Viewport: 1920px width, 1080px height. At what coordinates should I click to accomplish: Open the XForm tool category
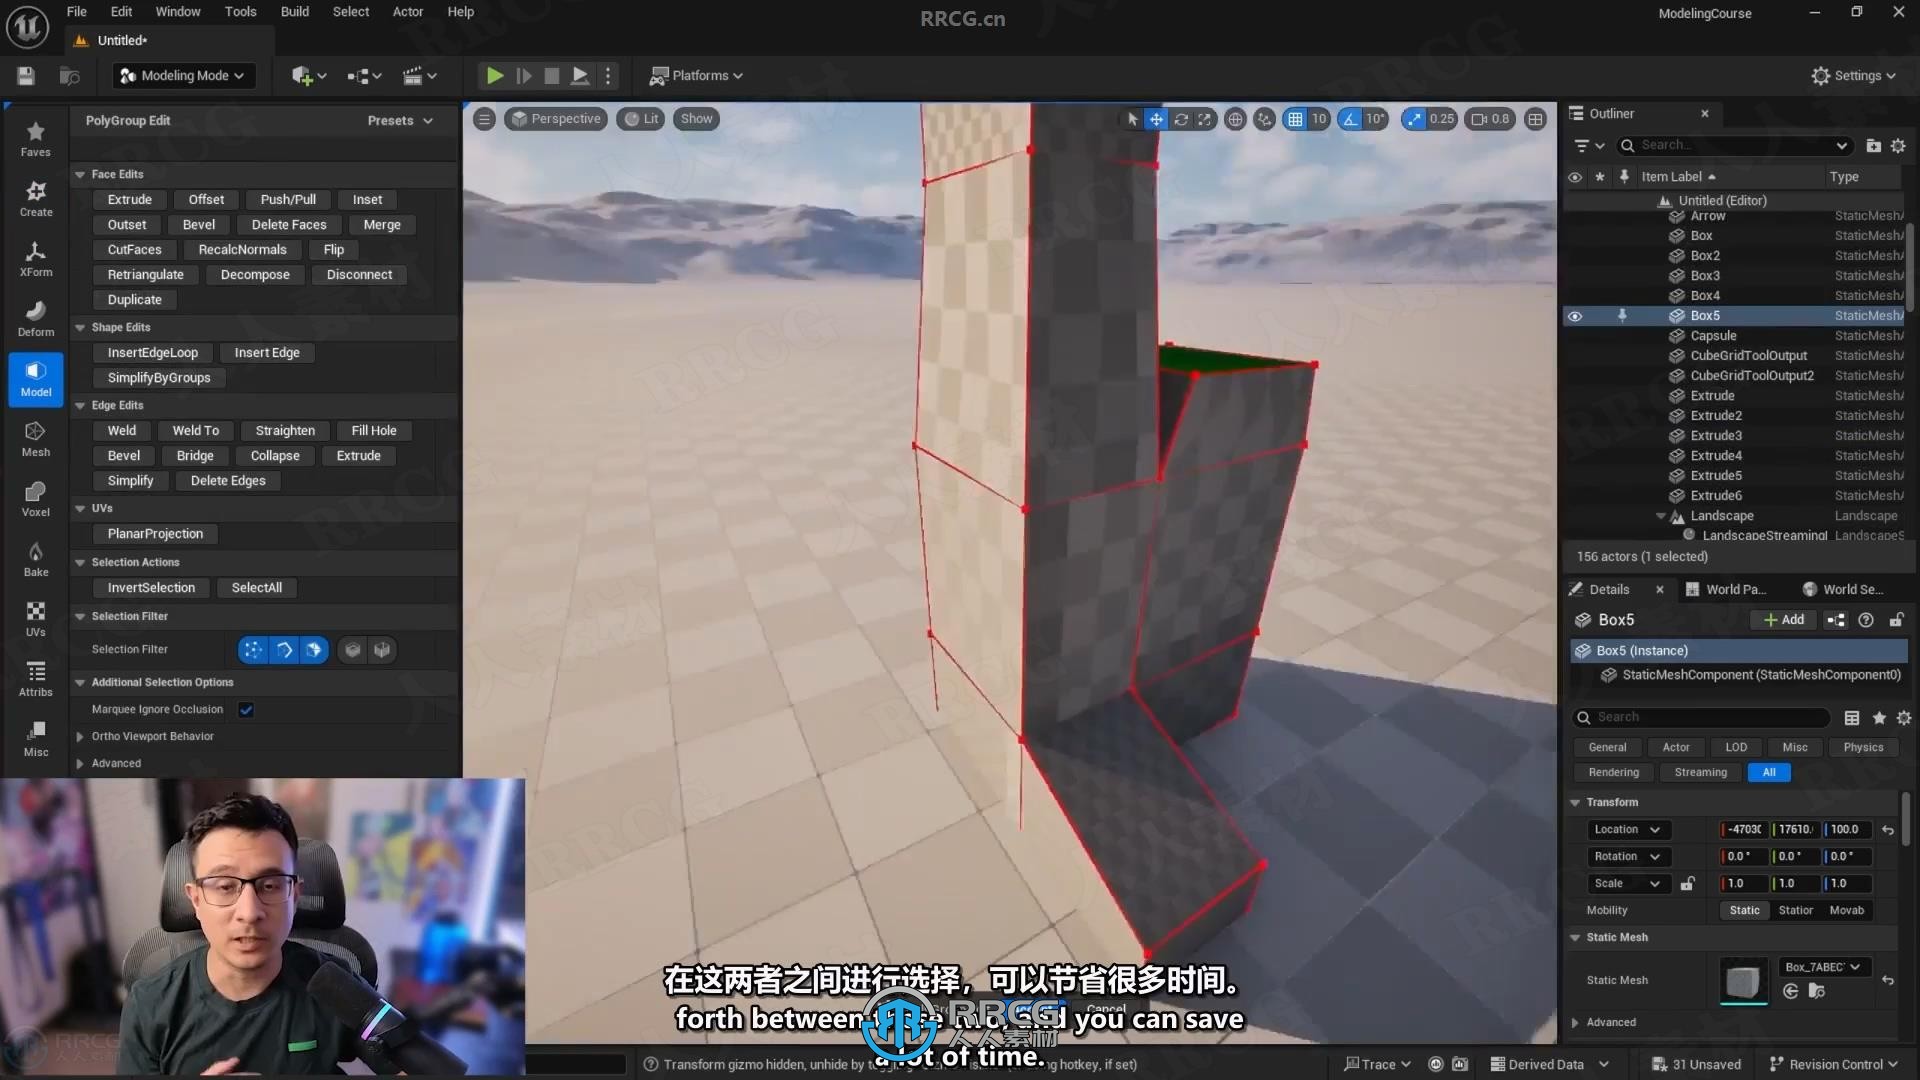click(x=36, y=259)
